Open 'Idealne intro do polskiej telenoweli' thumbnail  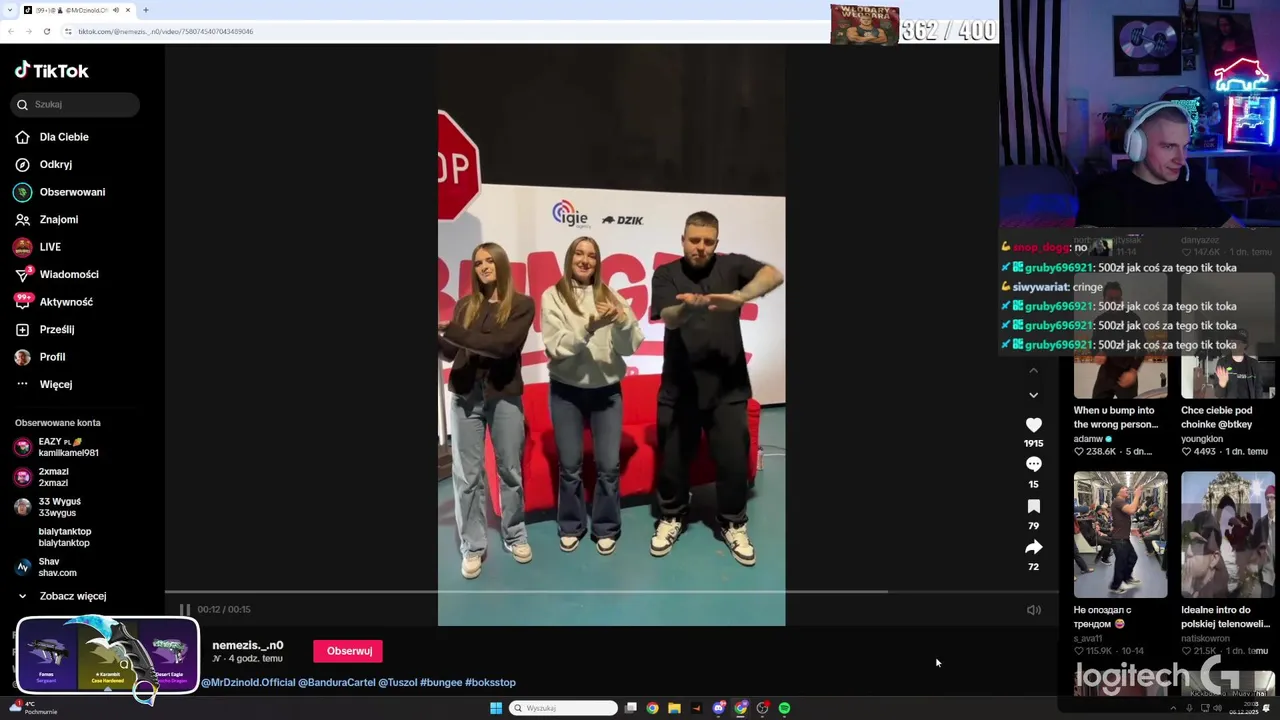click(x=1228, y=535)
